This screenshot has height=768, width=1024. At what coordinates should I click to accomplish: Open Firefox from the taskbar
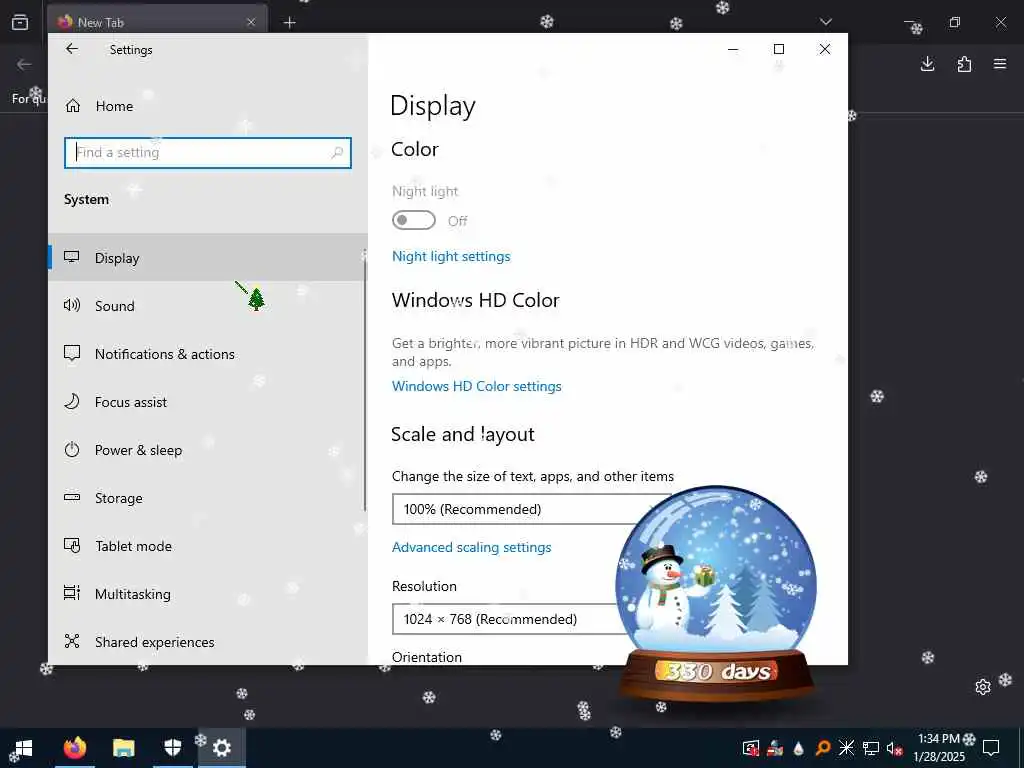coord(74,748)
